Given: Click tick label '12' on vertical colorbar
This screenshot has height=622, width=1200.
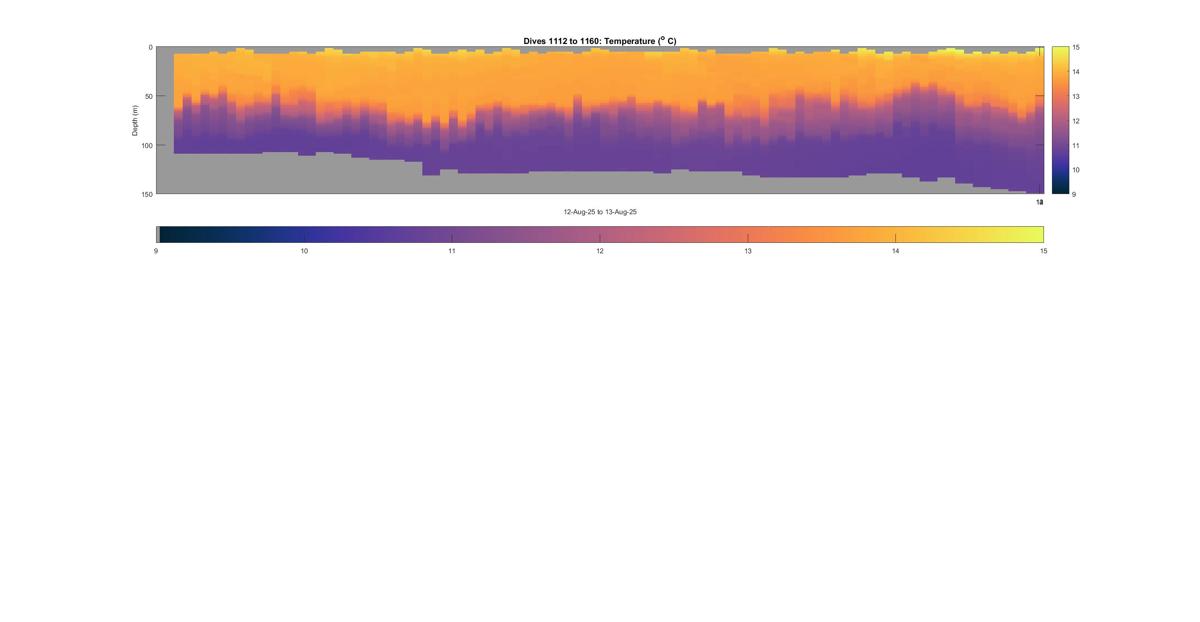Looking at the screenshot, I should (1075, 121).
